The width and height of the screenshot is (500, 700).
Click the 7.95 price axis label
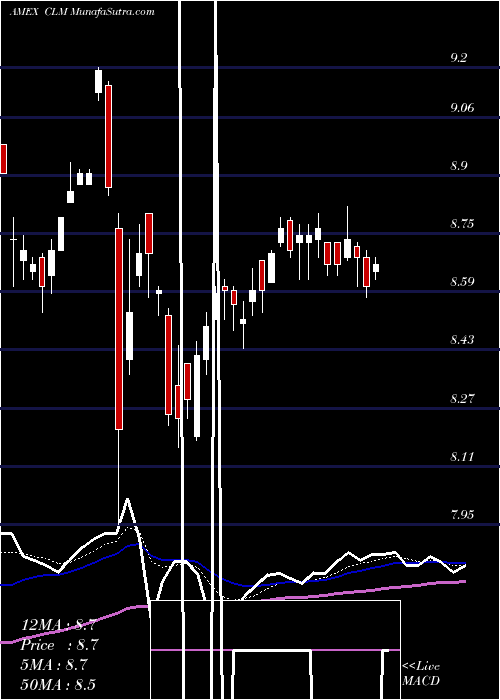(x=462, y=515)
